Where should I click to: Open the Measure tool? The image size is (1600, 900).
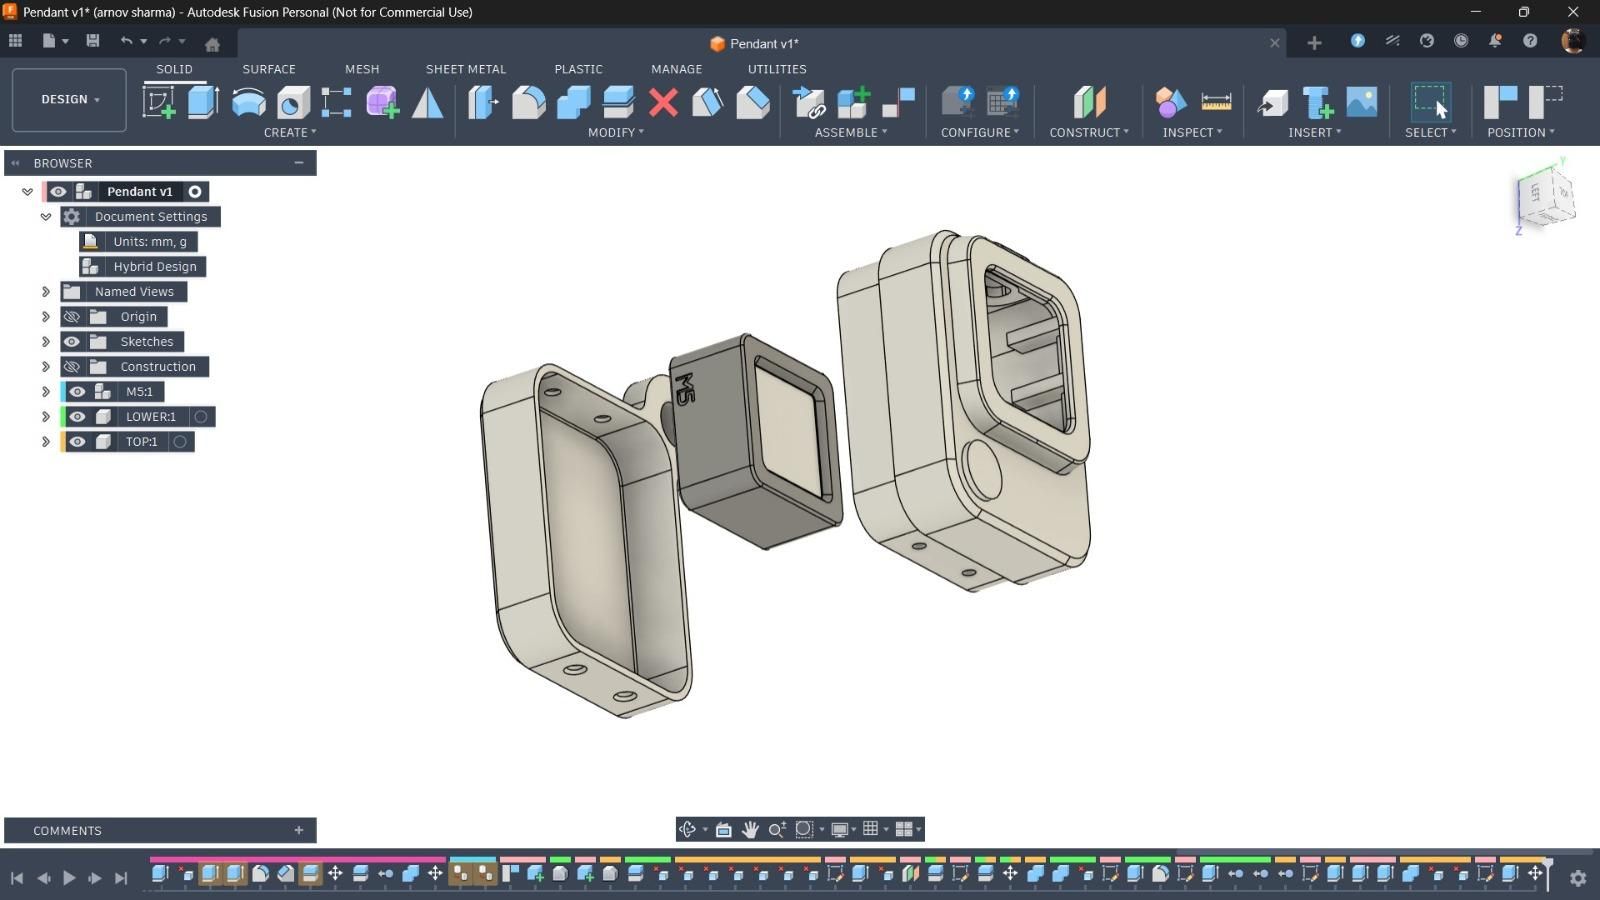1216,102
